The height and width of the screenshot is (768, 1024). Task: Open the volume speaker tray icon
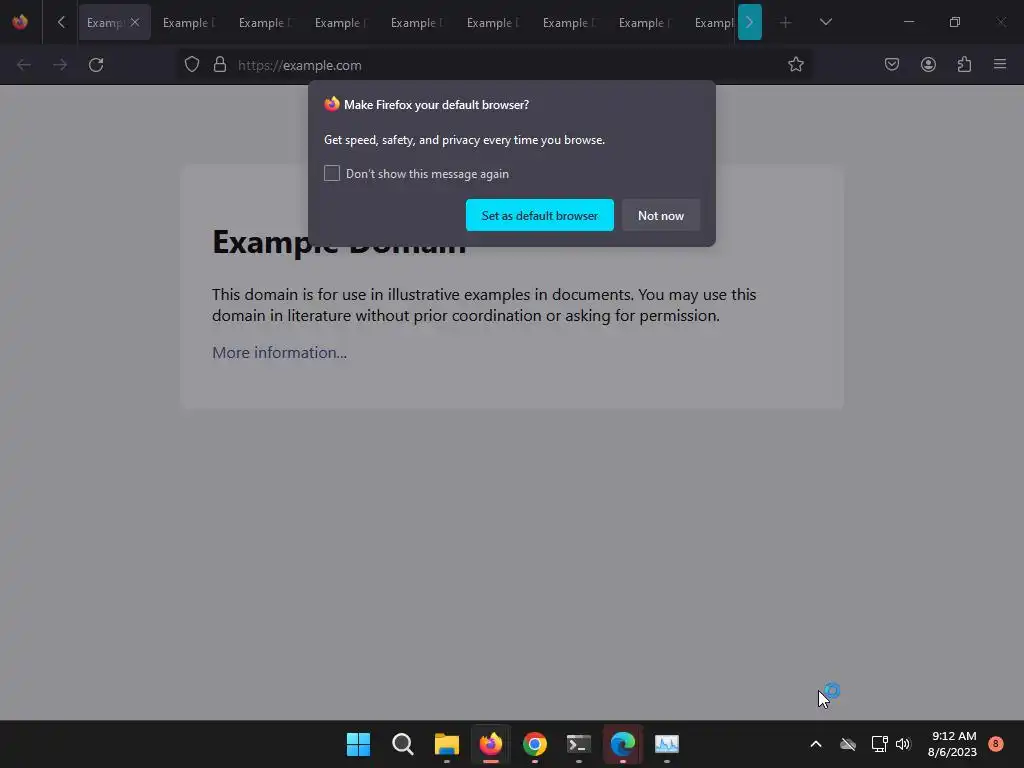(x=903, y=744)
